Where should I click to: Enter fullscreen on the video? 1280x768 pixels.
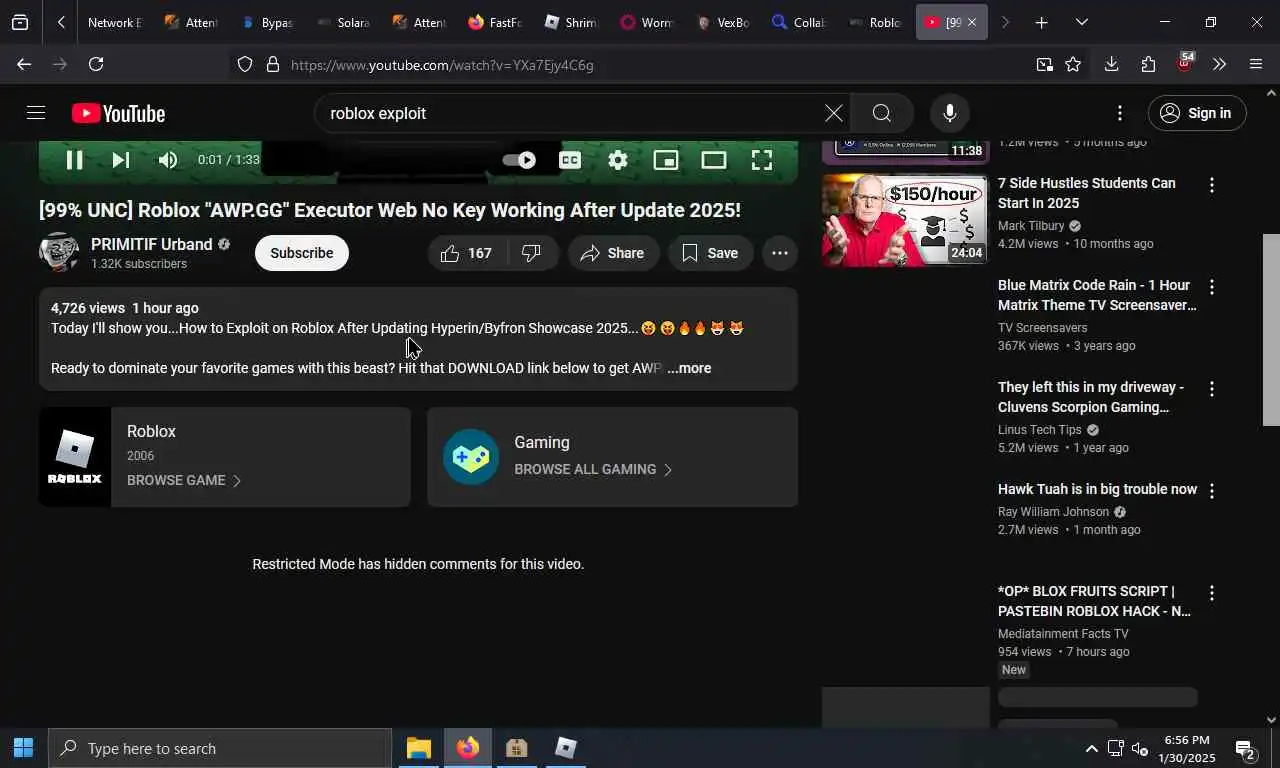click(762, 160)
